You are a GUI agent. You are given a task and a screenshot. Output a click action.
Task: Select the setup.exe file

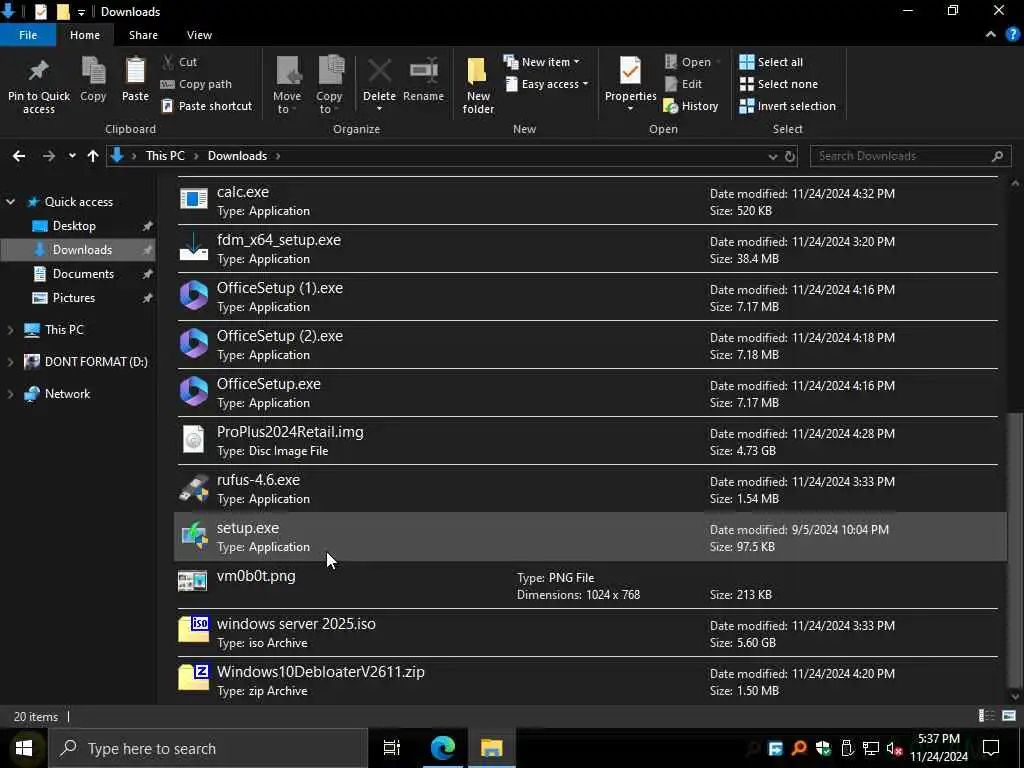(x=588, y=537)
